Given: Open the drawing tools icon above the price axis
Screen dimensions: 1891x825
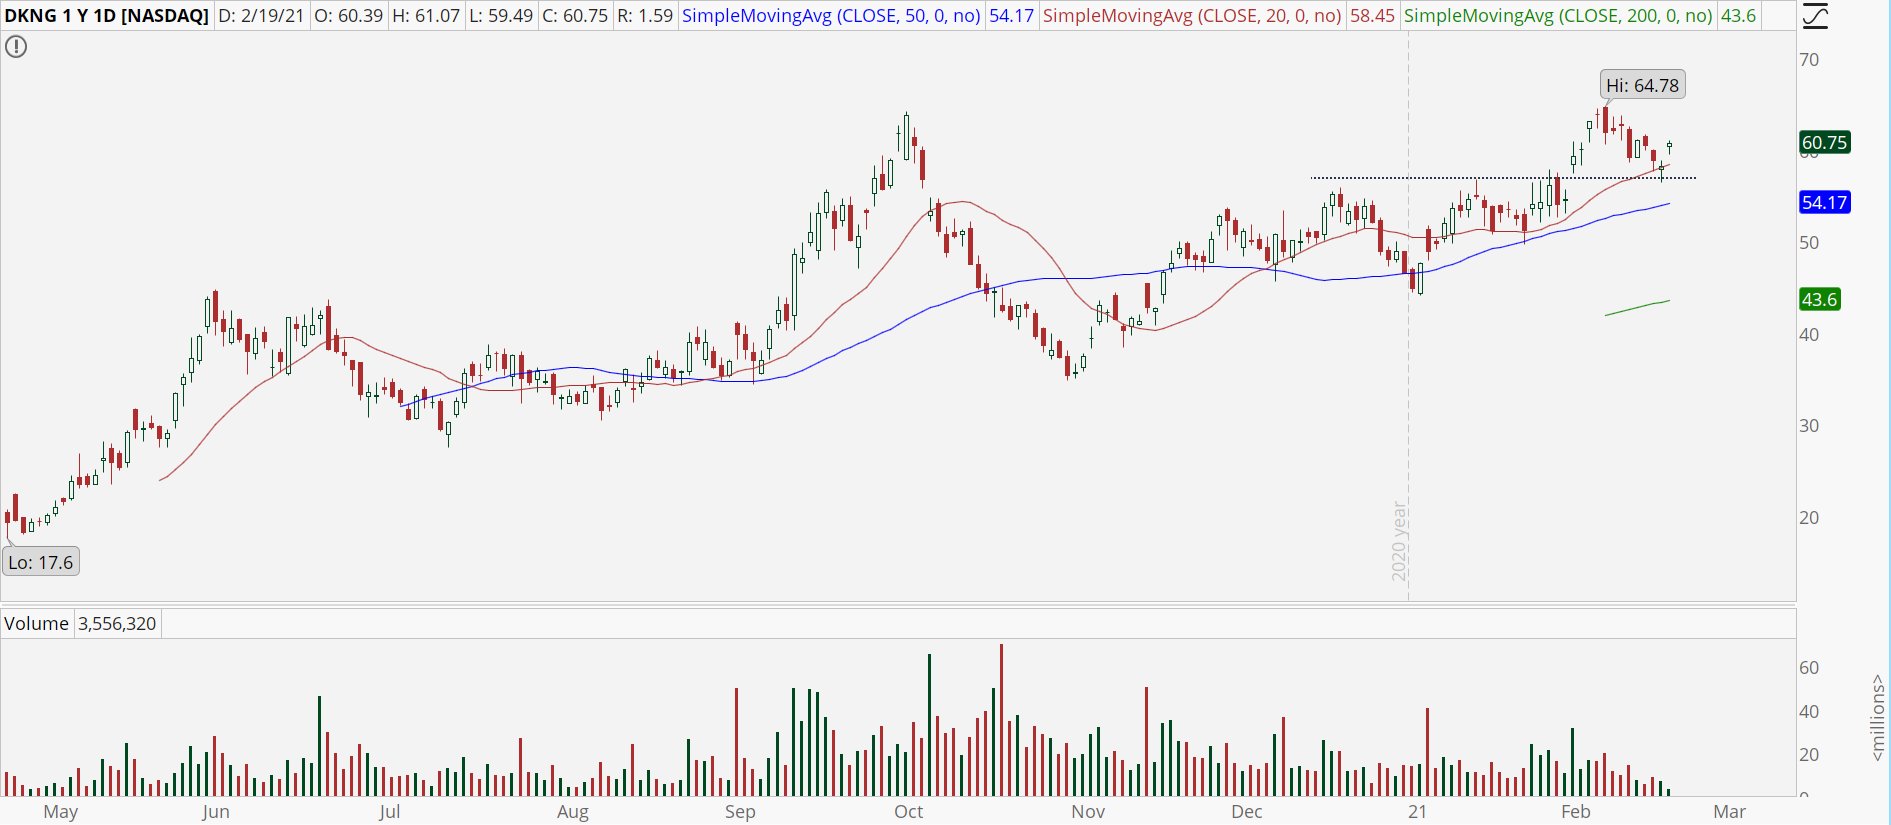Looking at the screenshot, I should pos(1815,16).
